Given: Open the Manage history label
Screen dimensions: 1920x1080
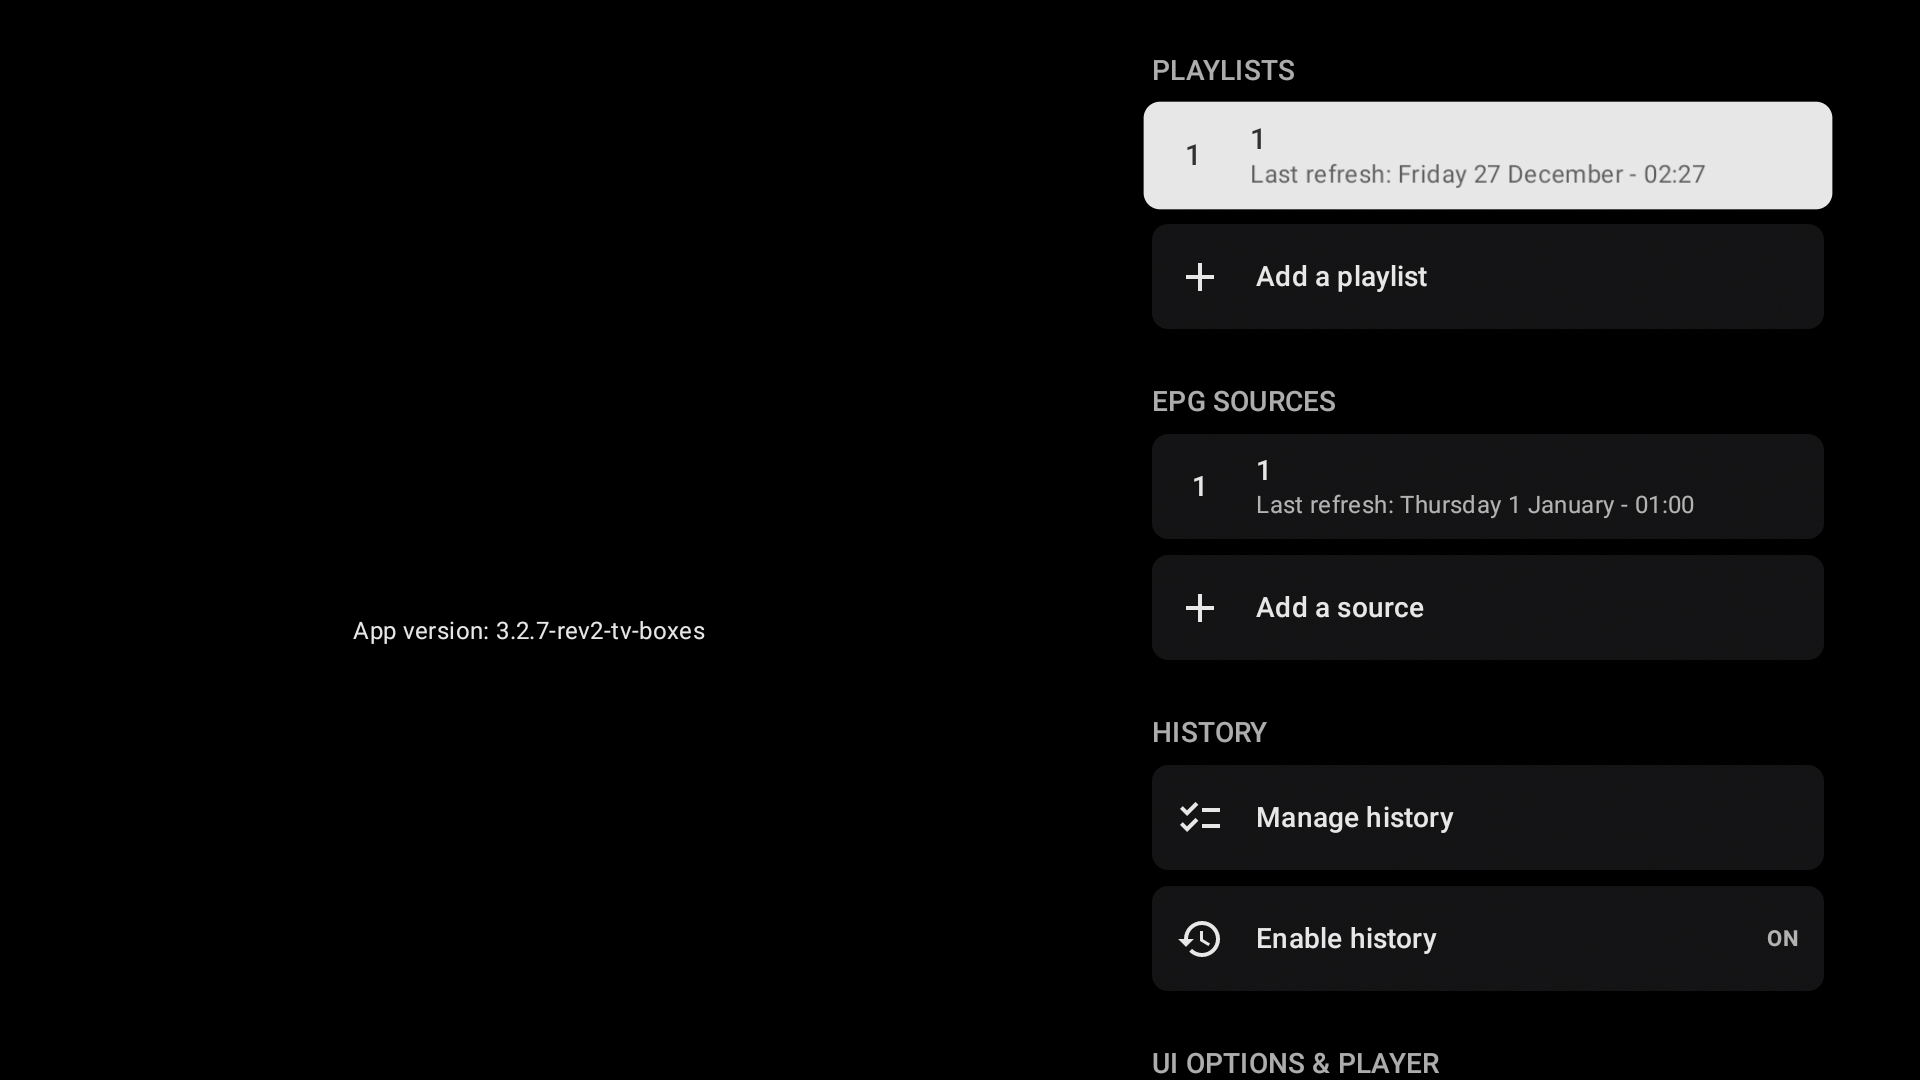Looking at the screenshot, I should pos(1354,818).
